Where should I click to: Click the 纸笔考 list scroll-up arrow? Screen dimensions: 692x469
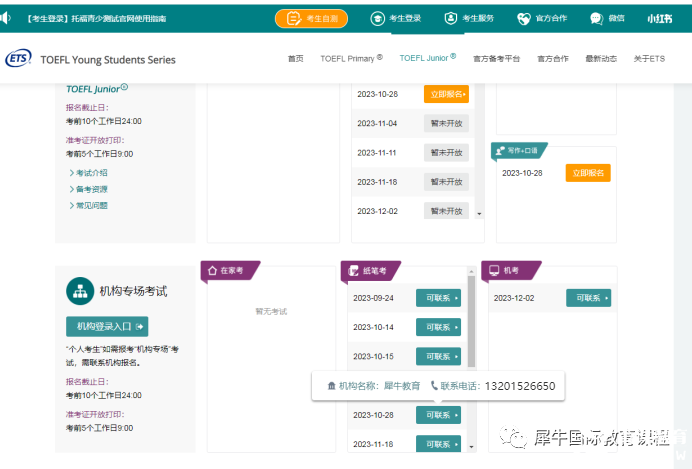[x=471, y=271]
